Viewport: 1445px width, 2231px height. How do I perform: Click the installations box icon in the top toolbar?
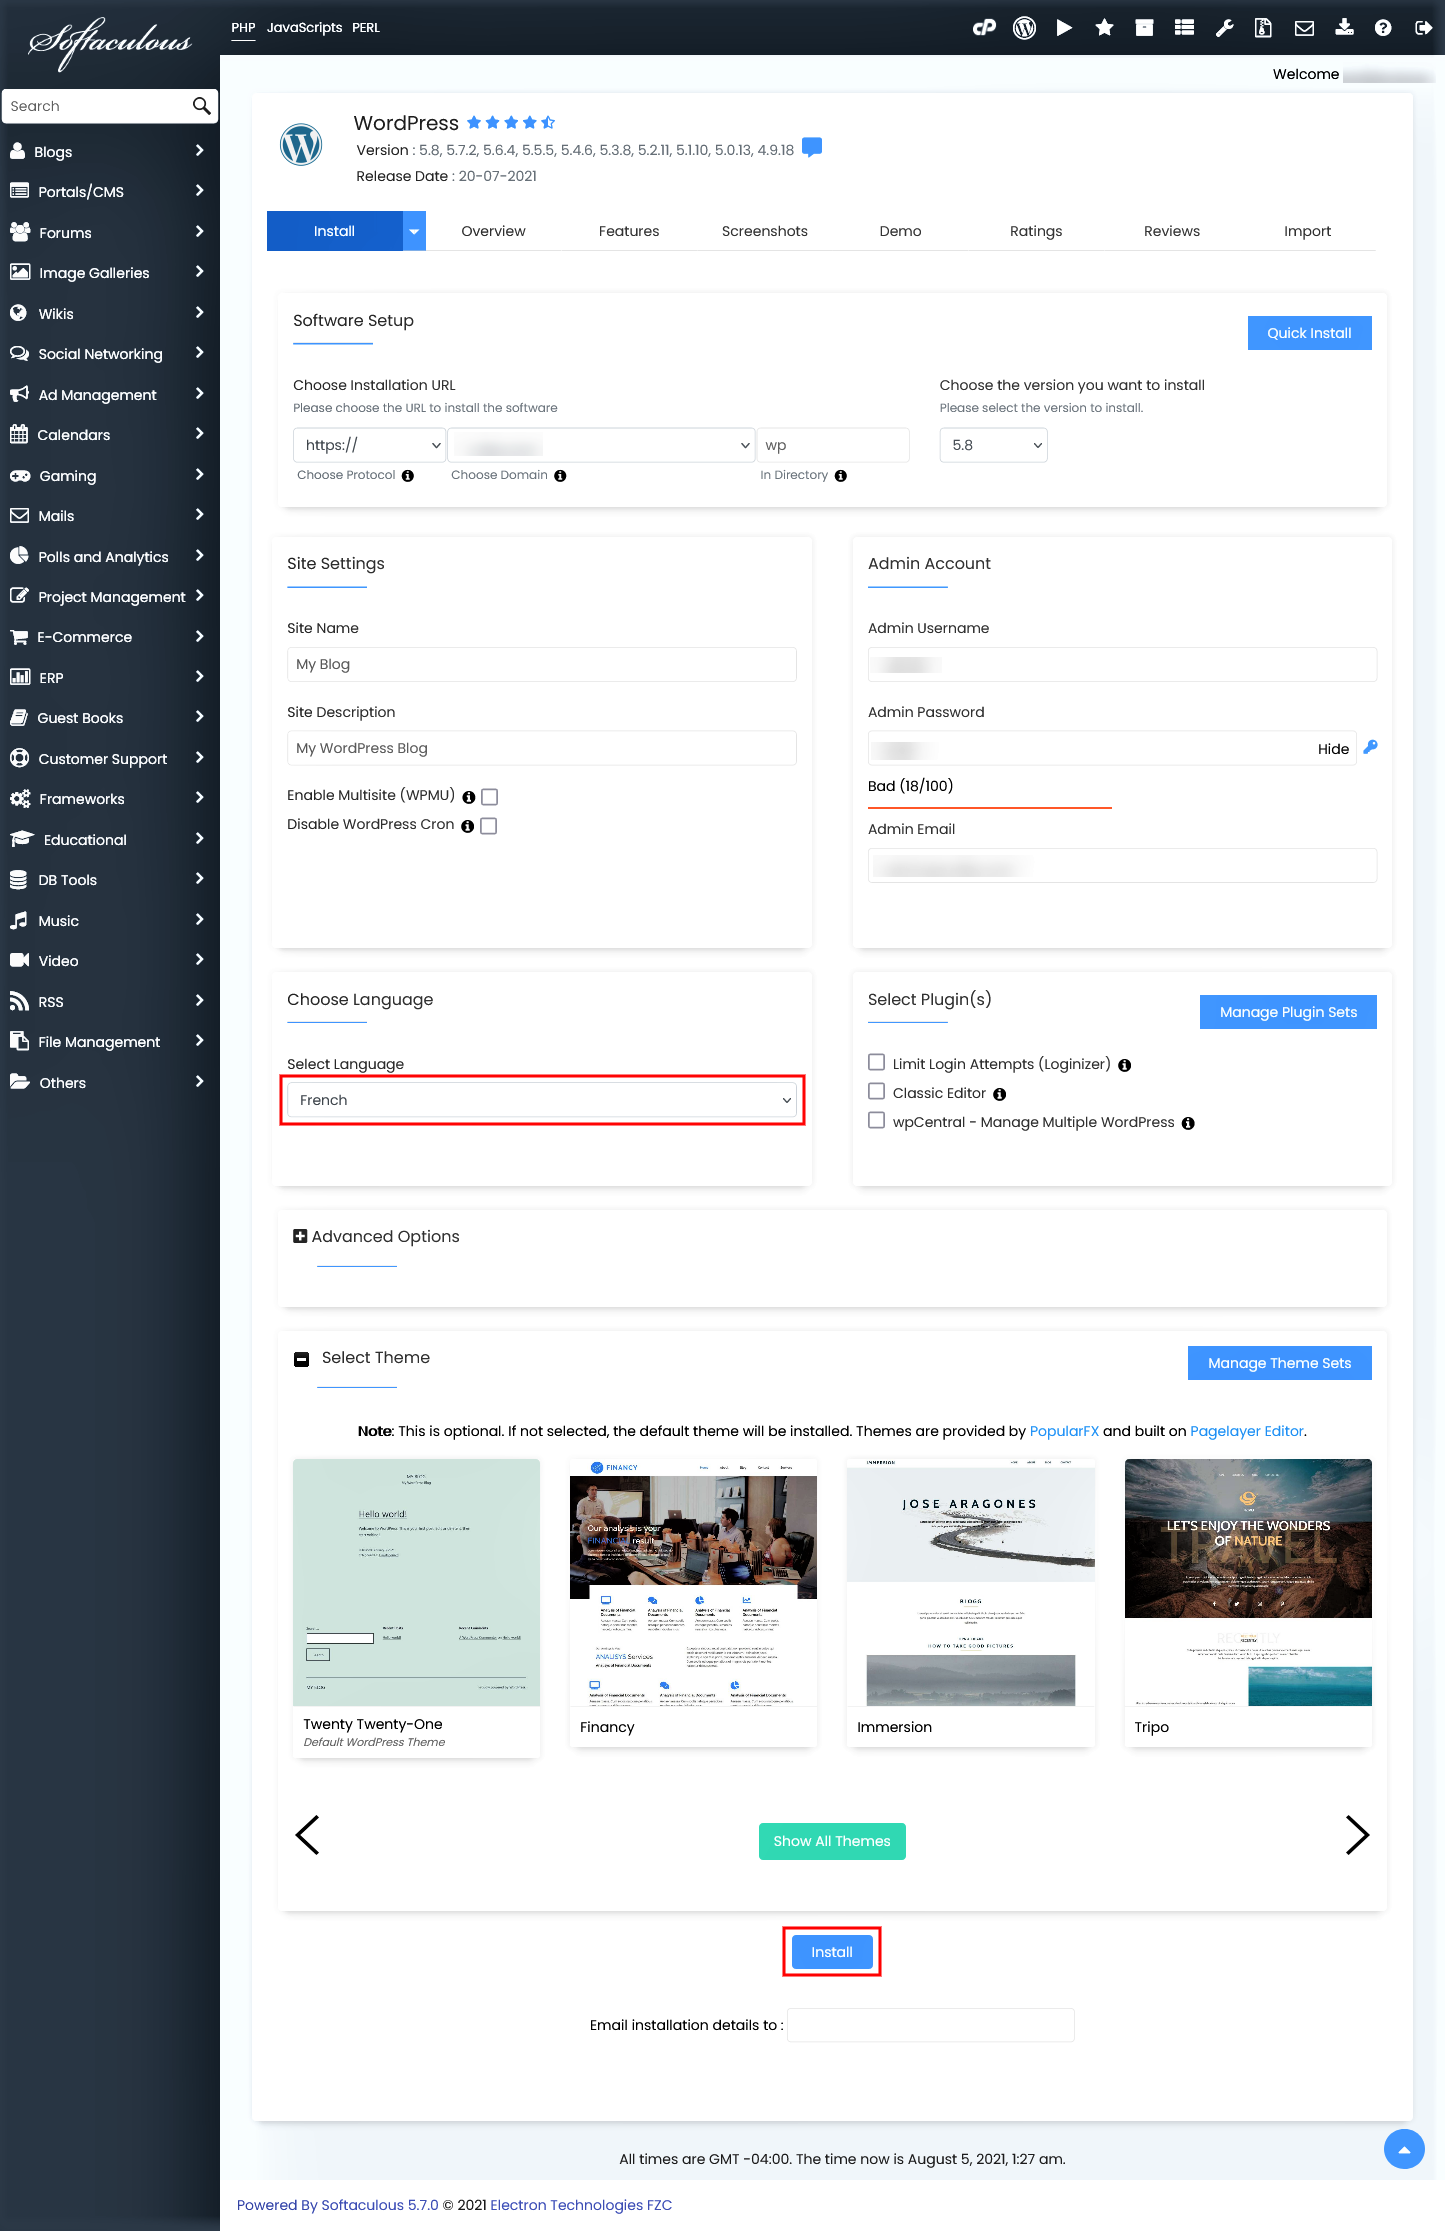coord(1144,28)
